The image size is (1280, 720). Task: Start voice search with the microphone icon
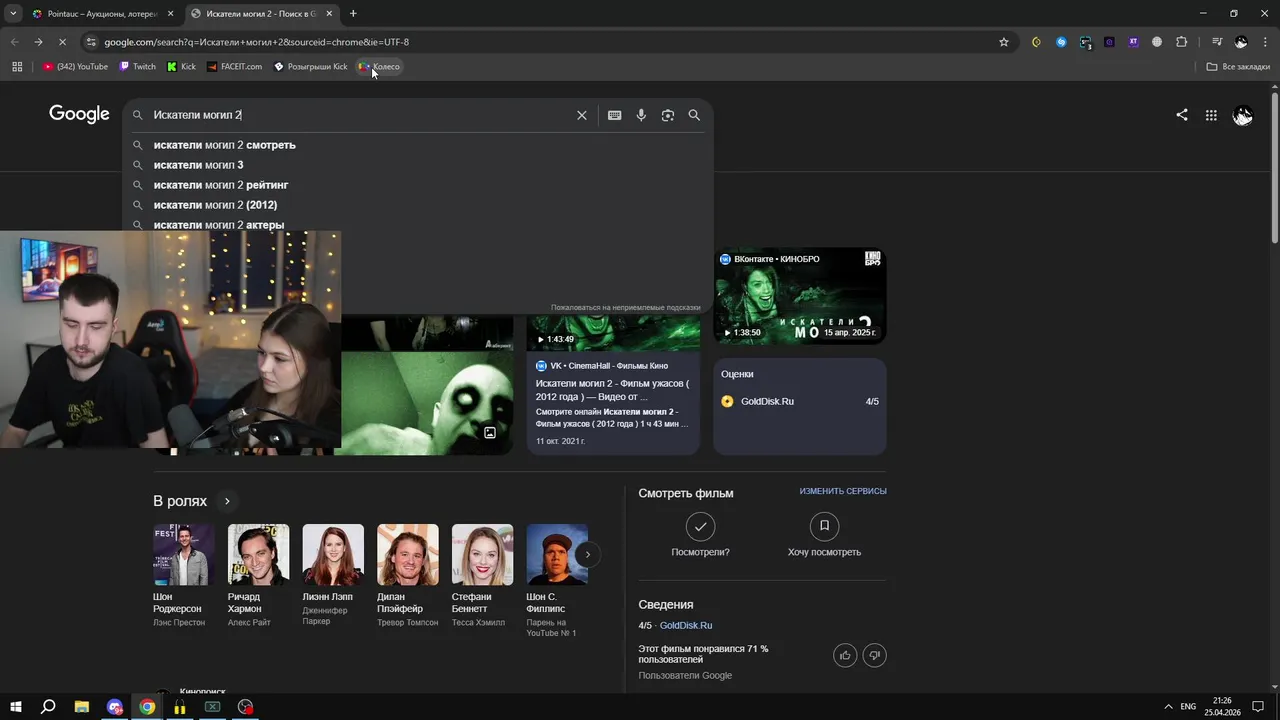click(x=641, y=115)
